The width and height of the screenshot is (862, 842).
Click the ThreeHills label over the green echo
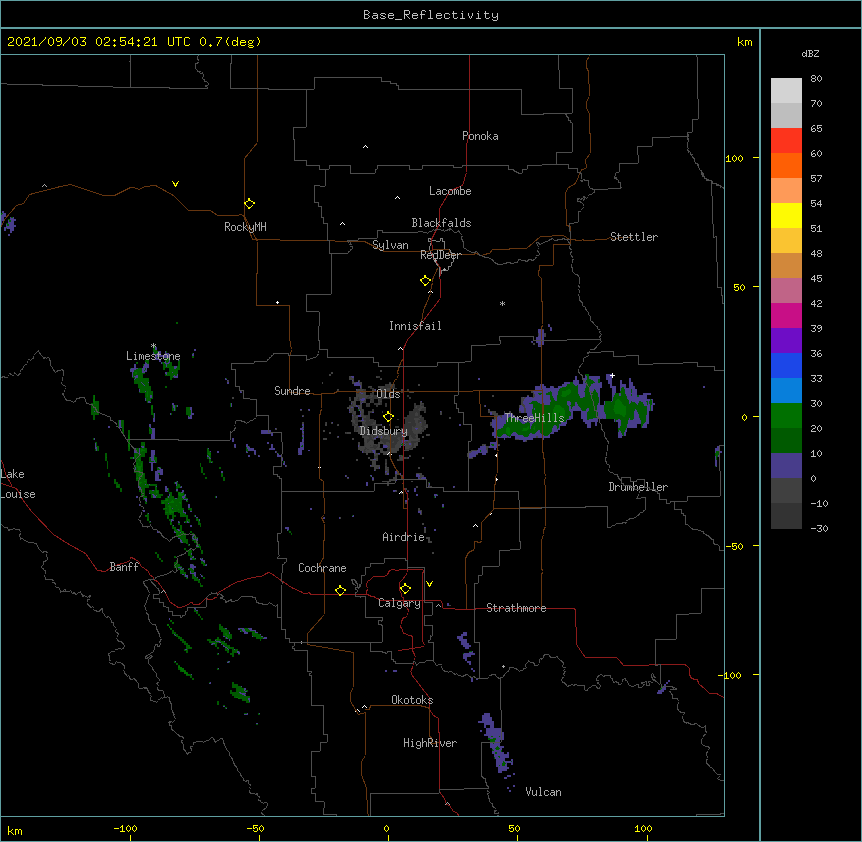(534, 418)
